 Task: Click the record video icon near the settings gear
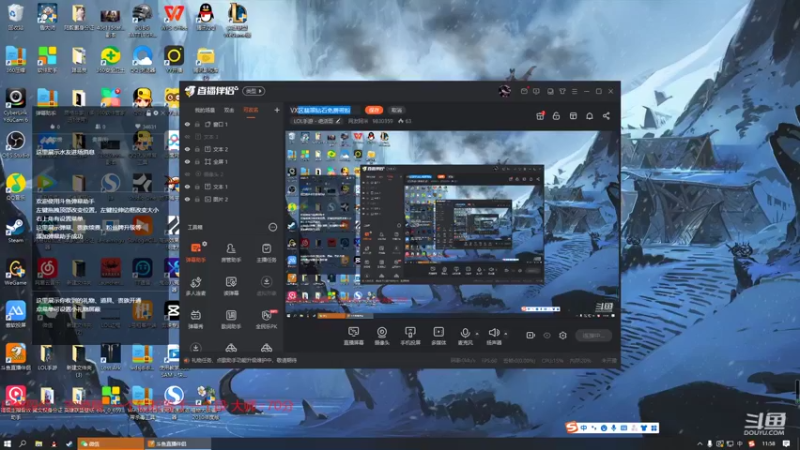[x=531, y=335]
